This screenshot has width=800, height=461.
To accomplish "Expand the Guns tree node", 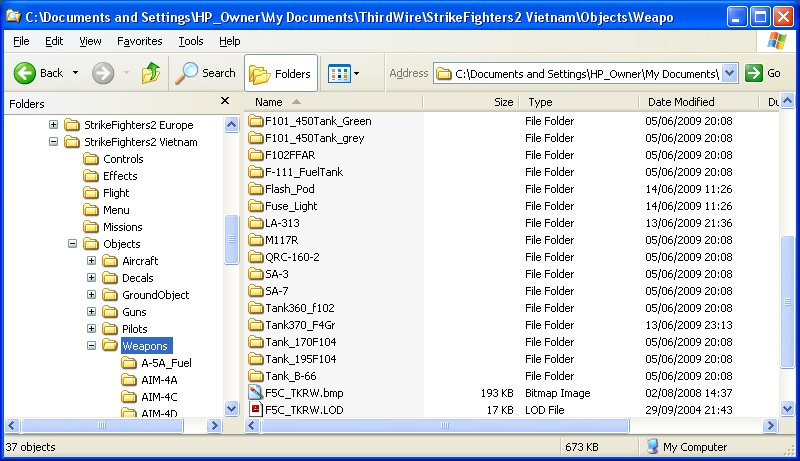I will pos(91,312).
